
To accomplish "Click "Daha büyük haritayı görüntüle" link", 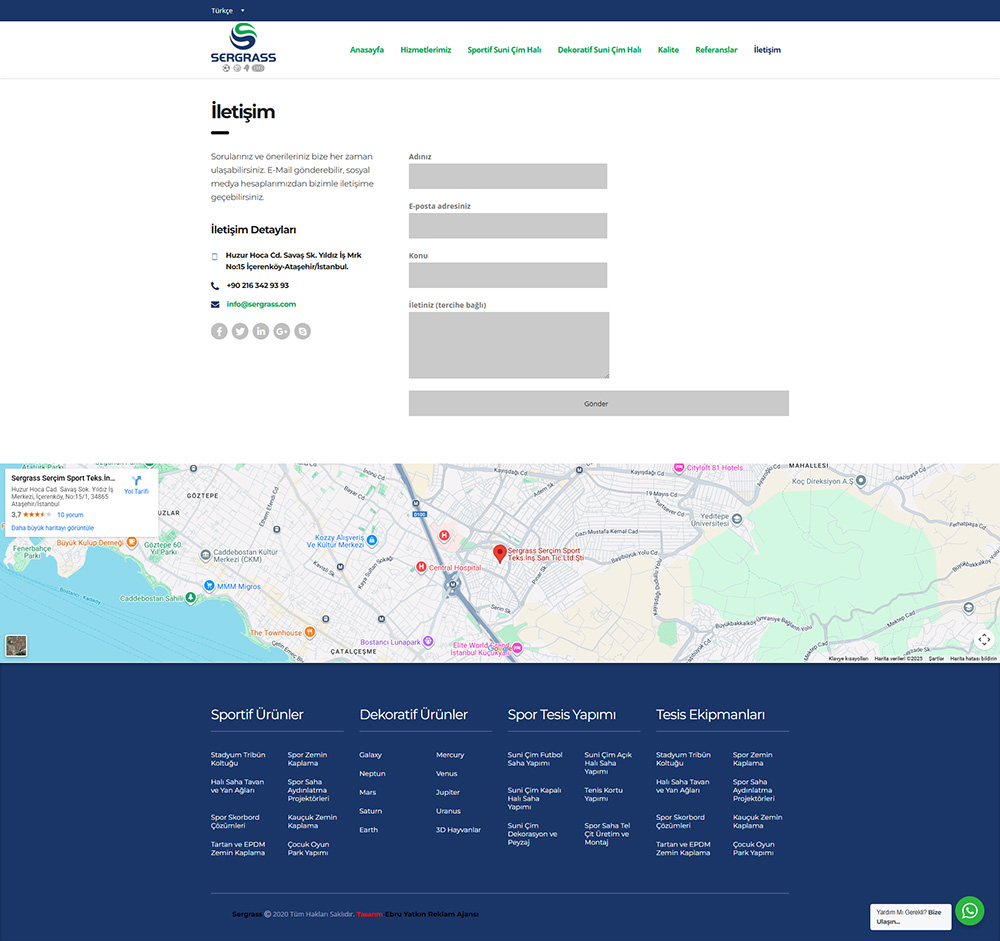I will tap(52, 527).
